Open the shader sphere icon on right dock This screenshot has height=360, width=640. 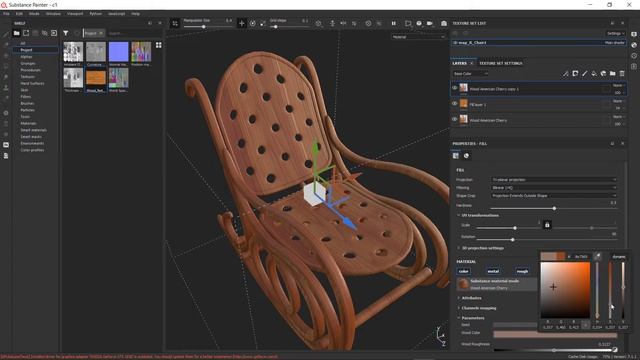634,45
